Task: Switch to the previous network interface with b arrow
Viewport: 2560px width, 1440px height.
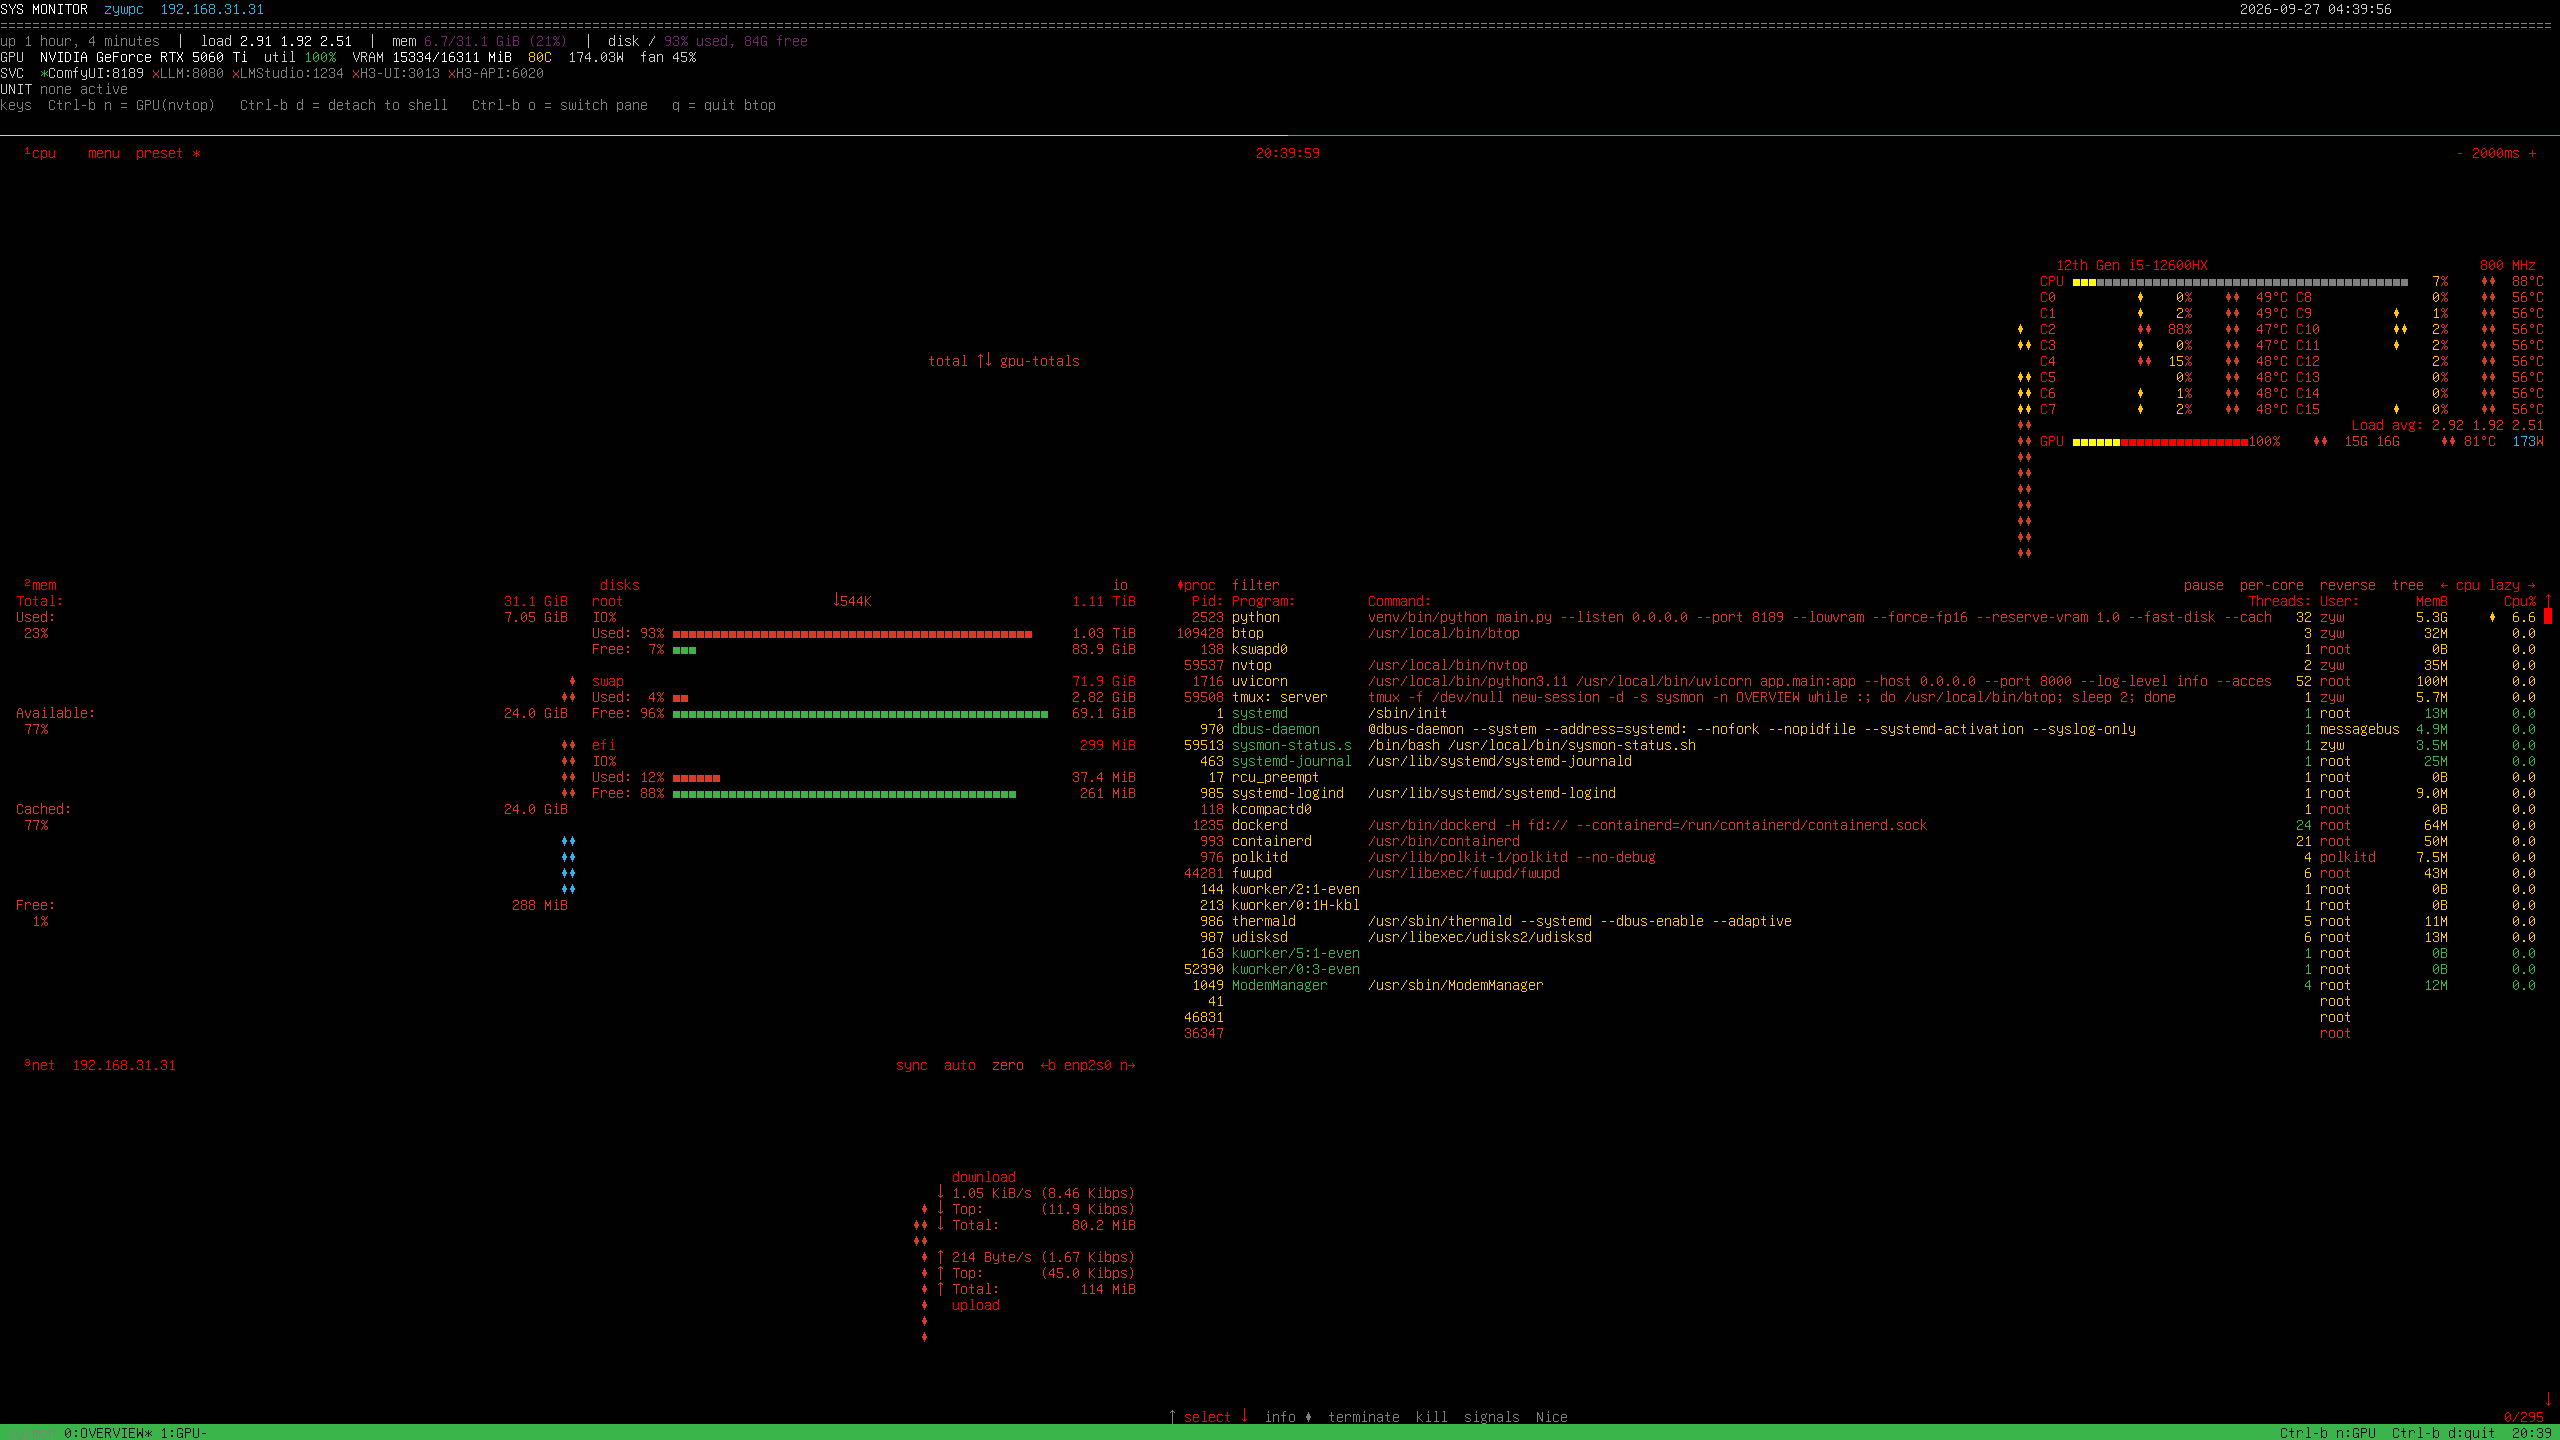Action: click(x=1048, y=1065)
